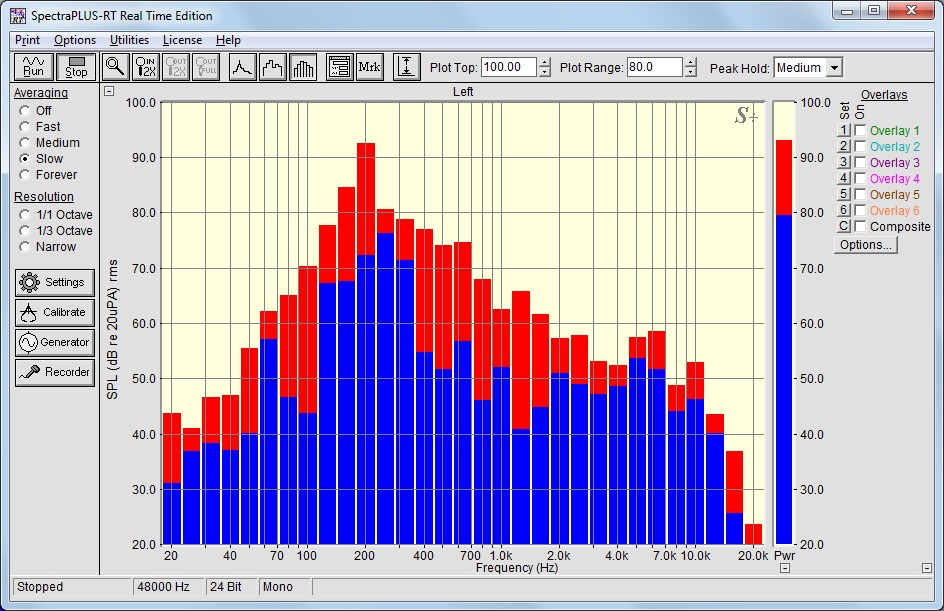Select Slow averaging
The width and height of the screenshot is (944, 611).
[25, 158]
